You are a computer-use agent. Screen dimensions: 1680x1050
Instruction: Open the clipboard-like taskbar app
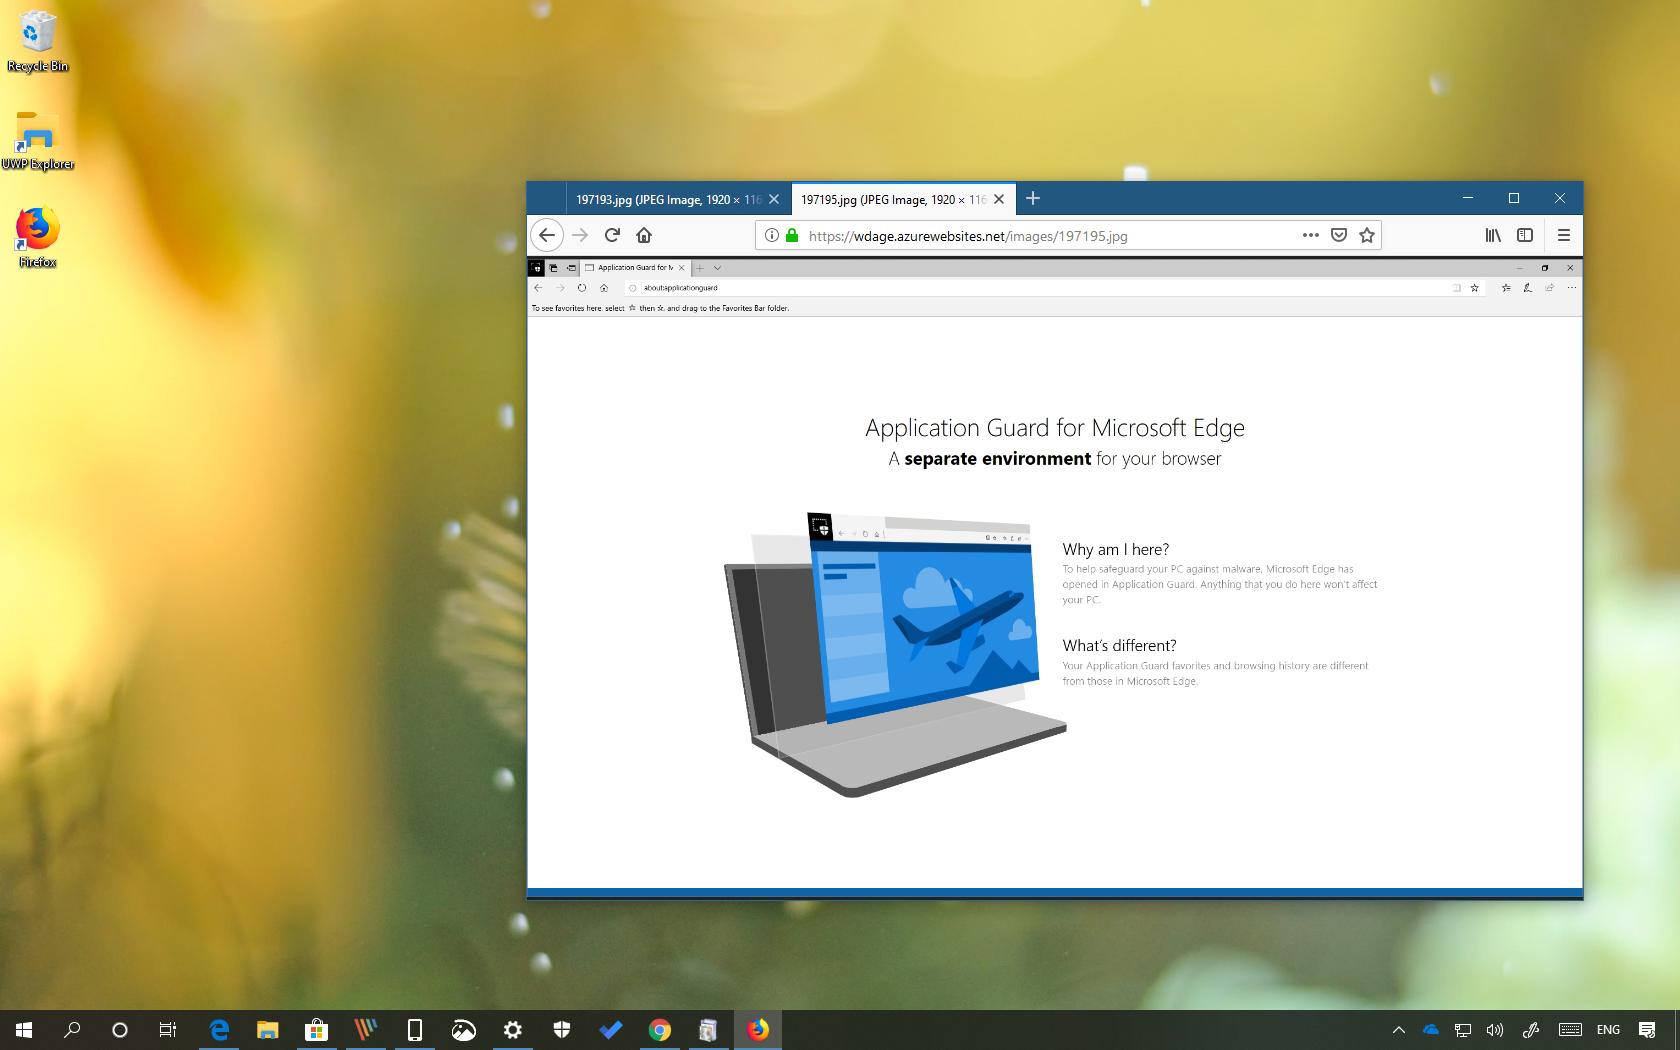pyautogui.click(x=708, y=1029)
